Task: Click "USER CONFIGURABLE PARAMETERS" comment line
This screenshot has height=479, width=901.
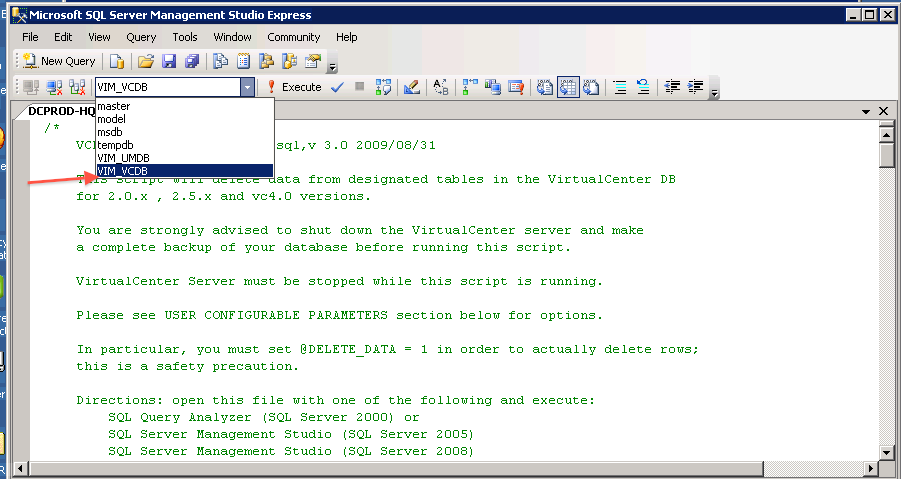Action: point(340,315)
